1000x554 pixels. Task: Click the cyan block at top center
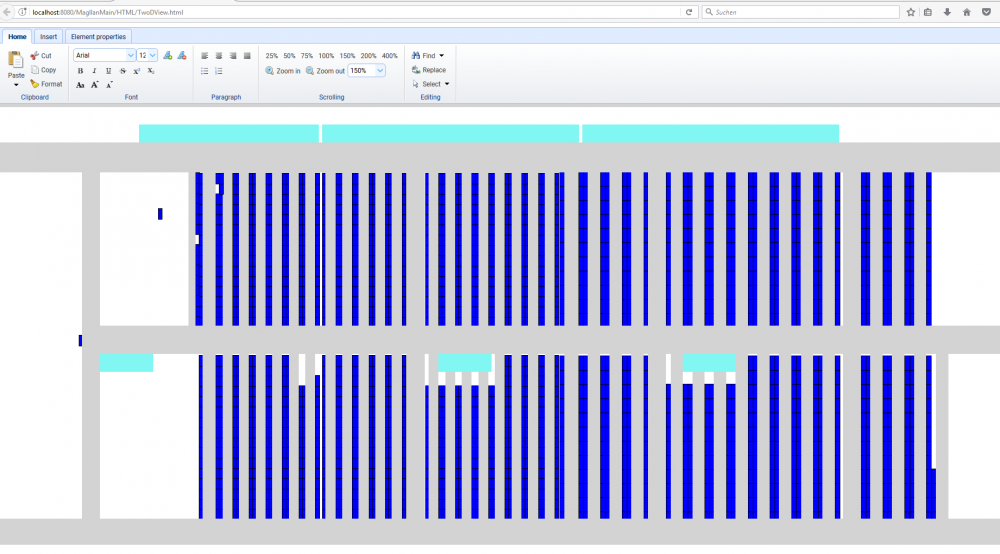click(450, 134)
